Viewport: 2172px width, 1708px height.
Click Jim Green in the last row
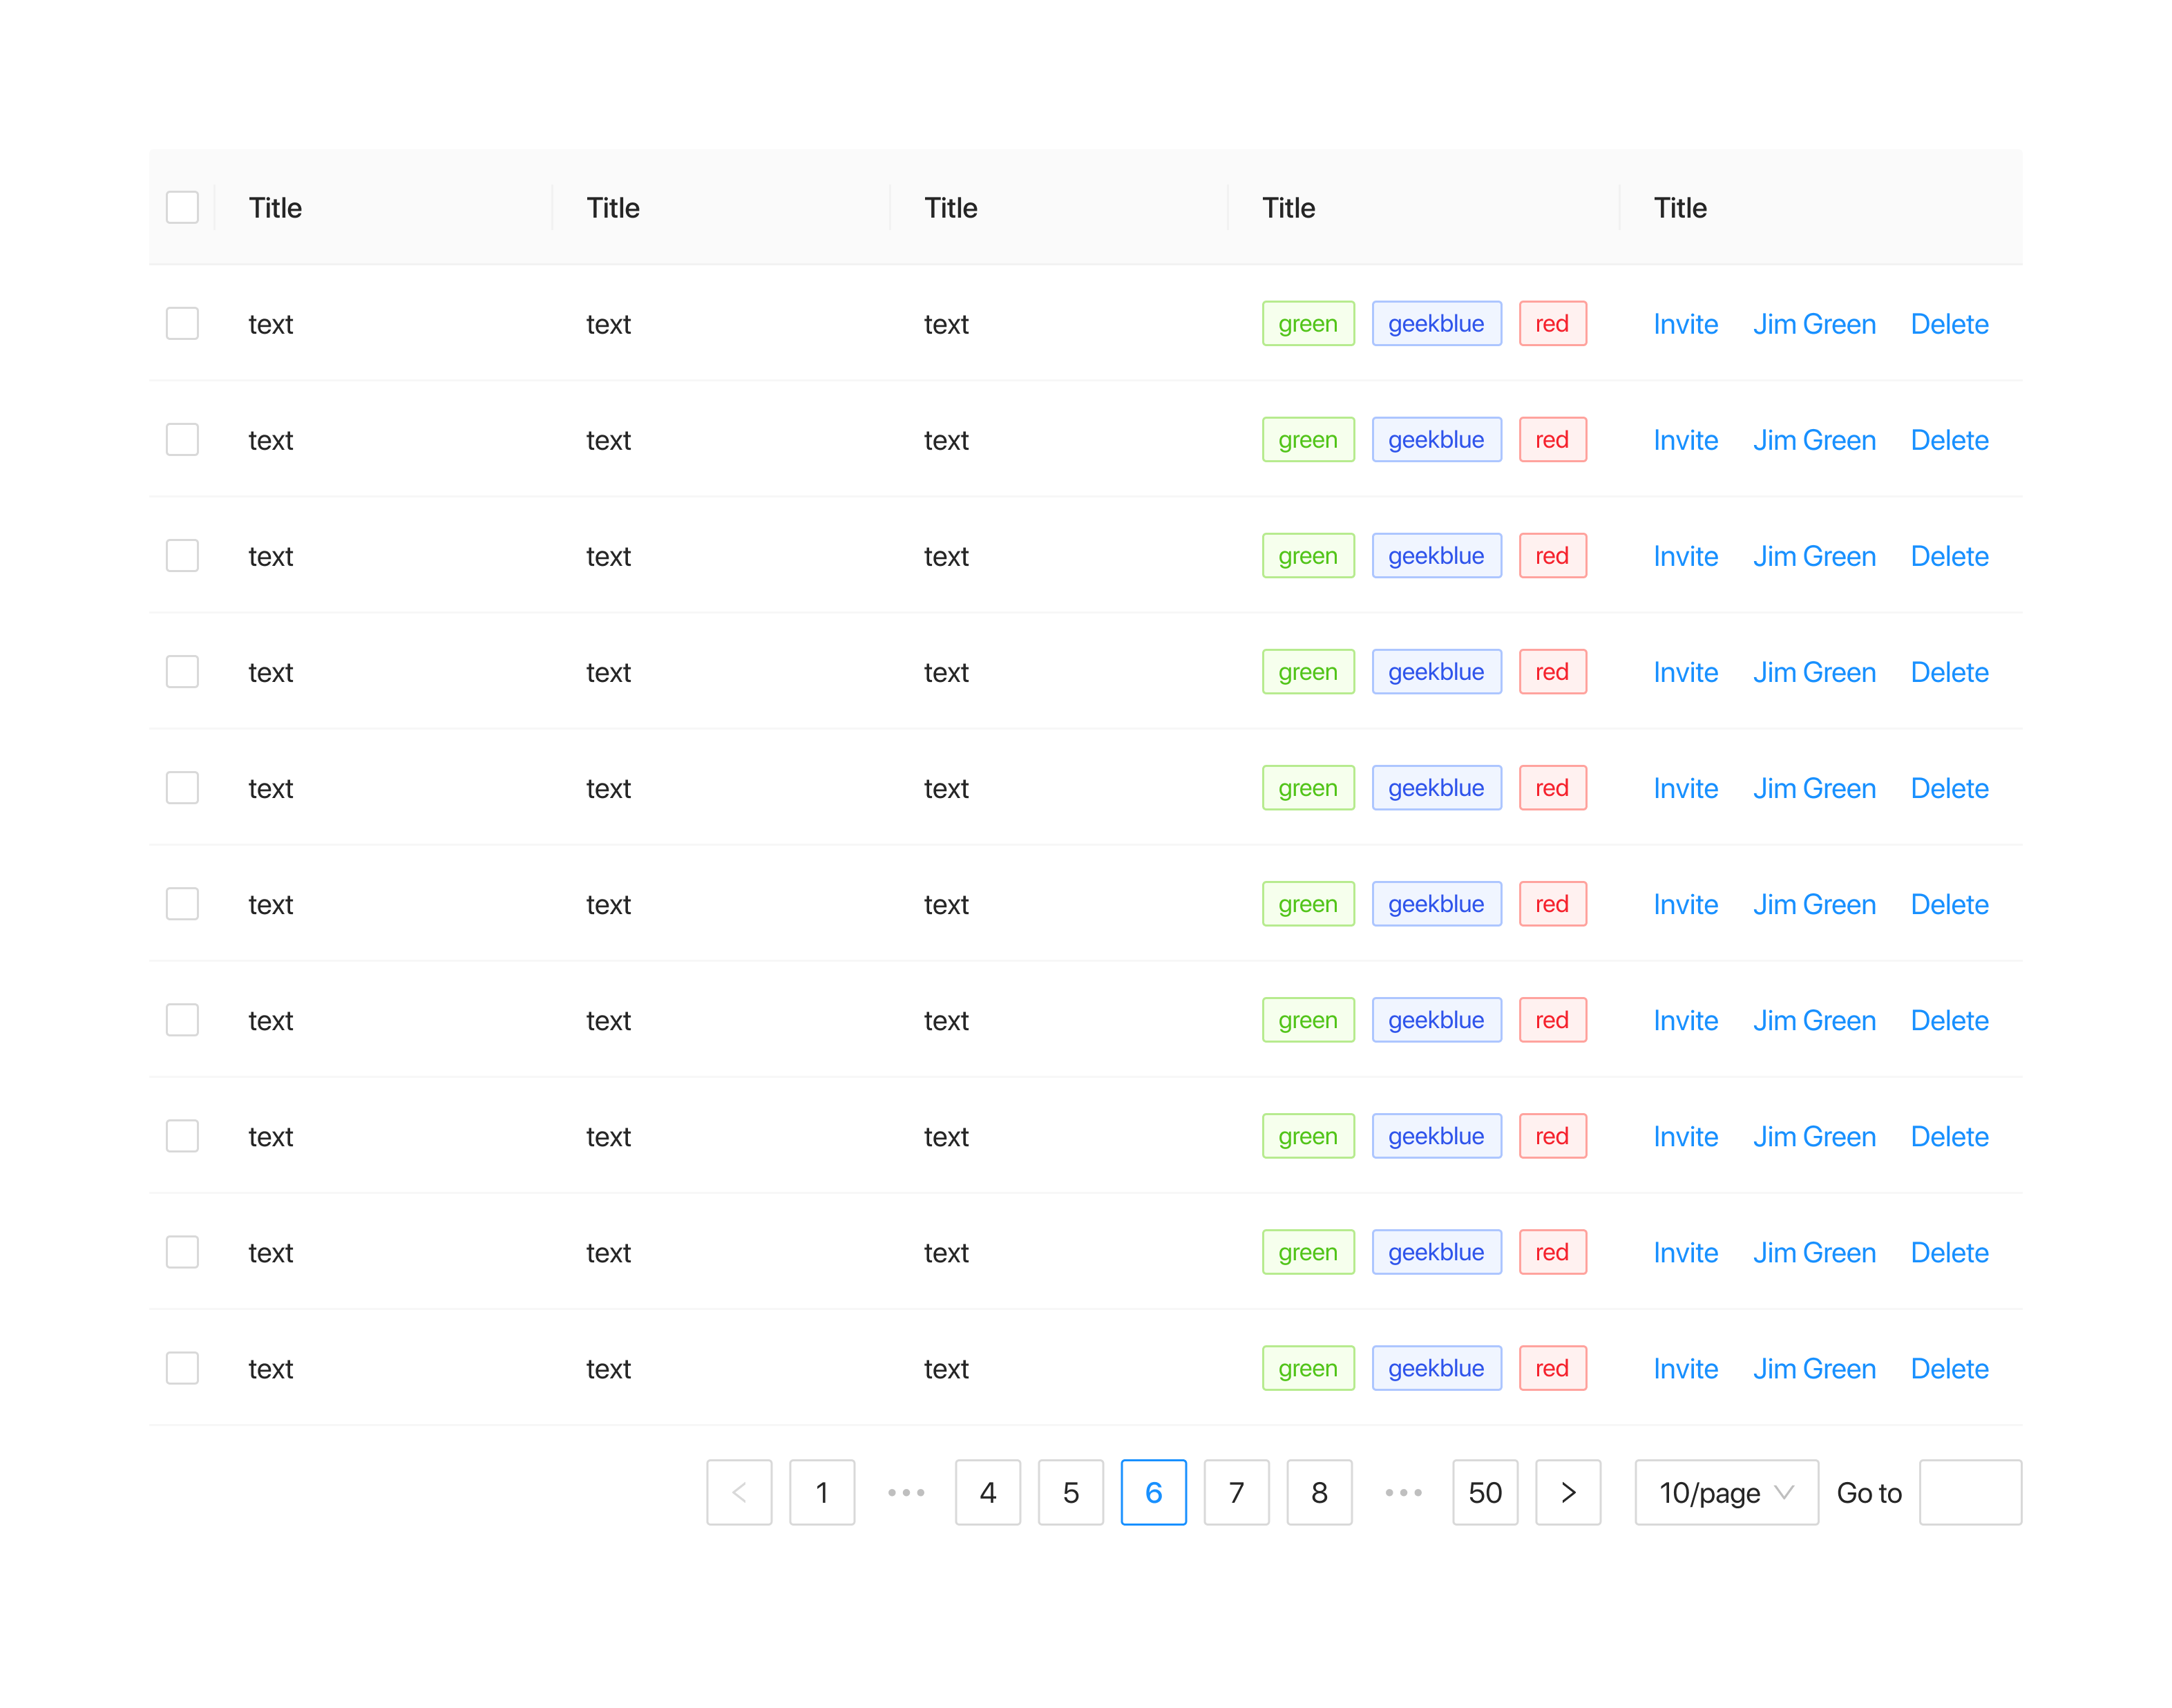(1814, 1368)
